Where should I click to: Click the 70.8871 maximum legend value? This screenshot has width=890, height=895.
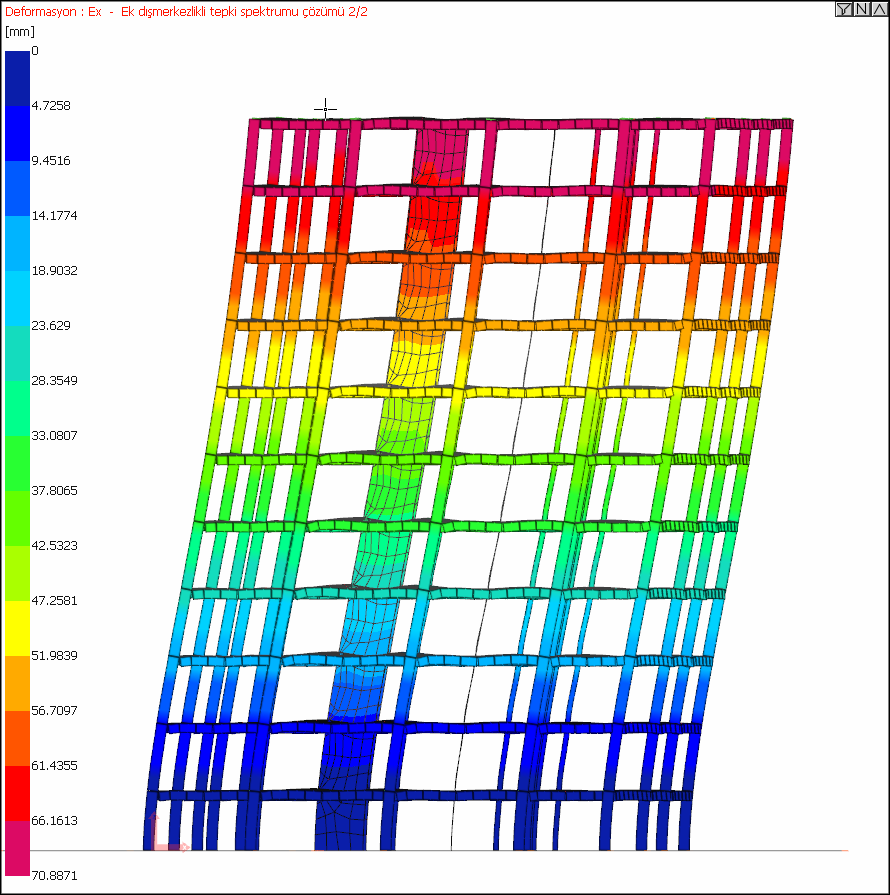tap(54, 875)
